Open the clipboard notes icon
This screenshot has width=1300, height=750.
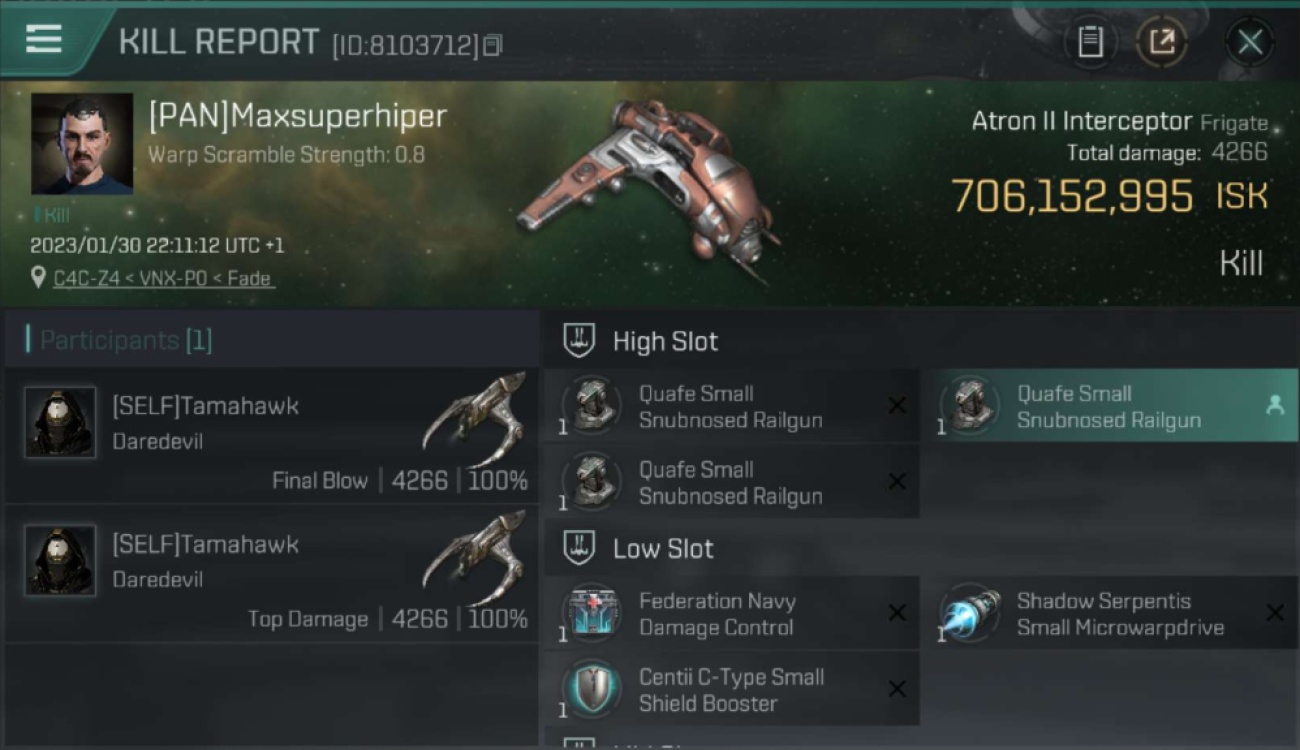click(x=1090, y=42)
